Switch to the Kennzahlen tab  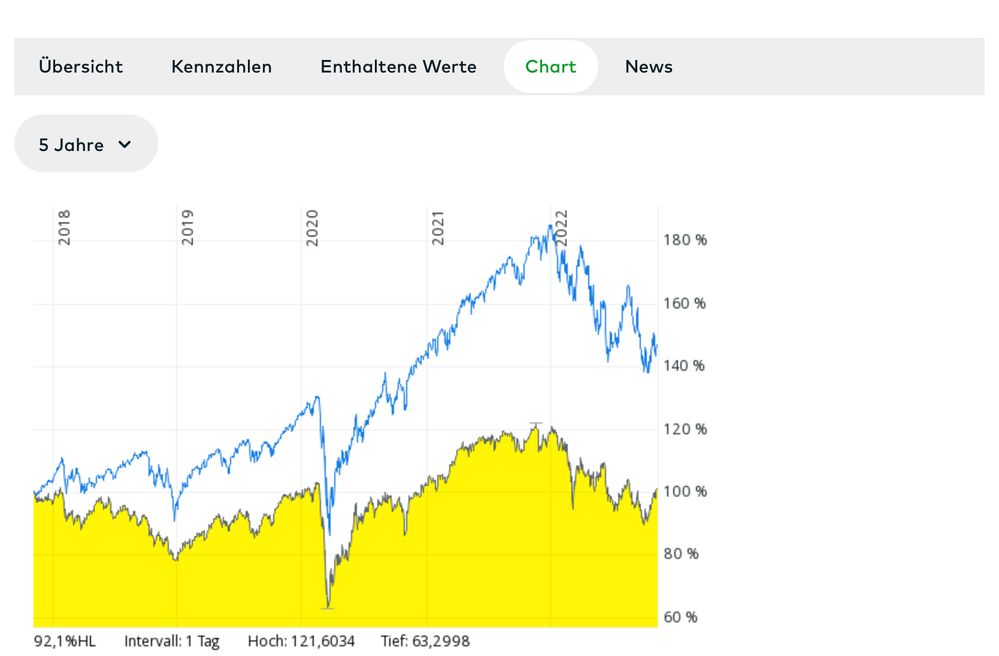pyautogui.click(x=221, y=67)
